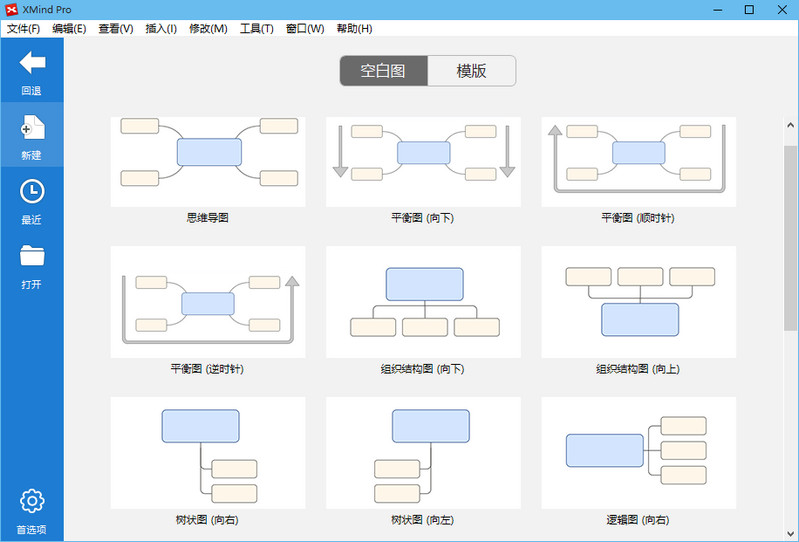Select the New document icon (新建)

(32, 127)
